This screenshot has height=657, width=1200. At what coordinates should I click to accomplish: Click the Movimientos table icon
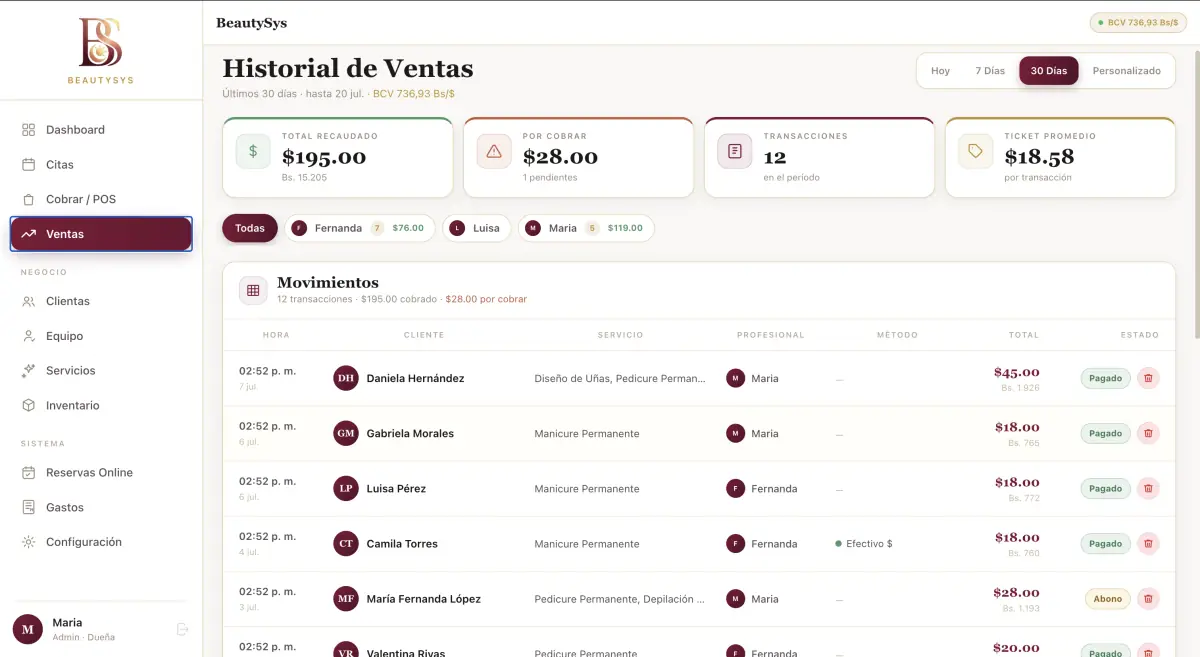(x=253, y=290)
